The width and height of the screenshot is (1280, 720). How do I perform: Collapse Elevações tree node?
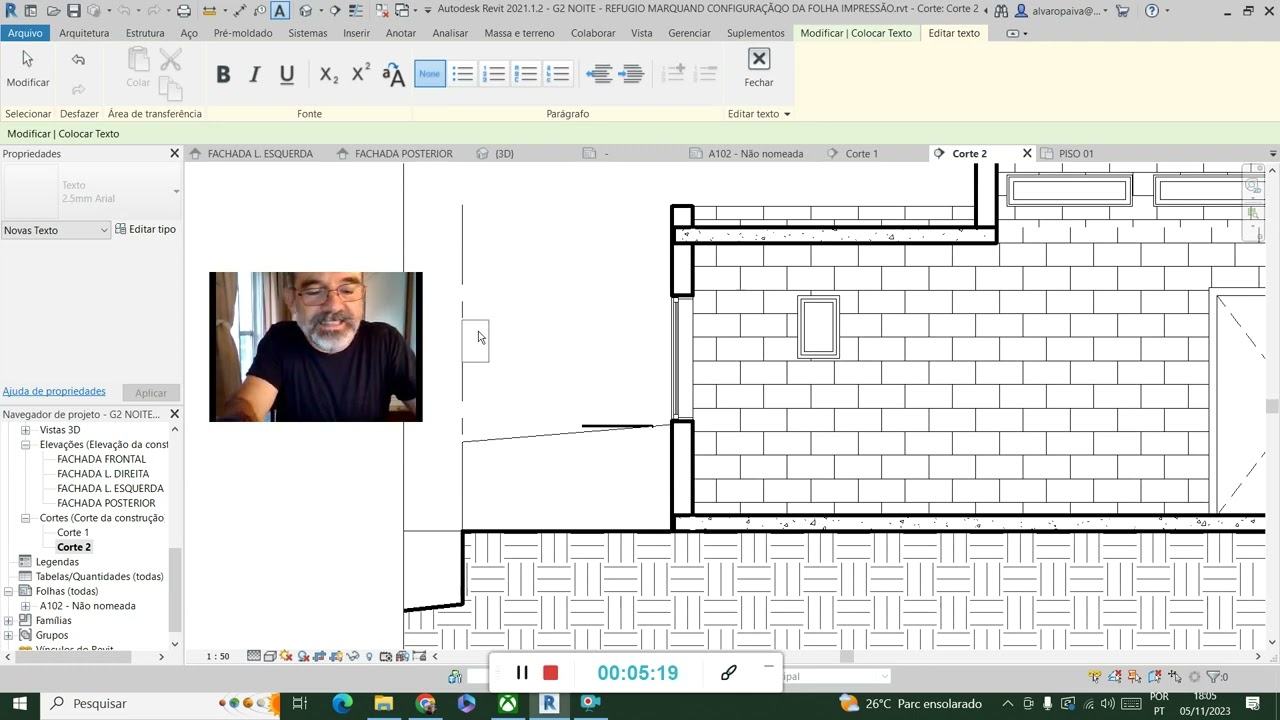[26, 445]
